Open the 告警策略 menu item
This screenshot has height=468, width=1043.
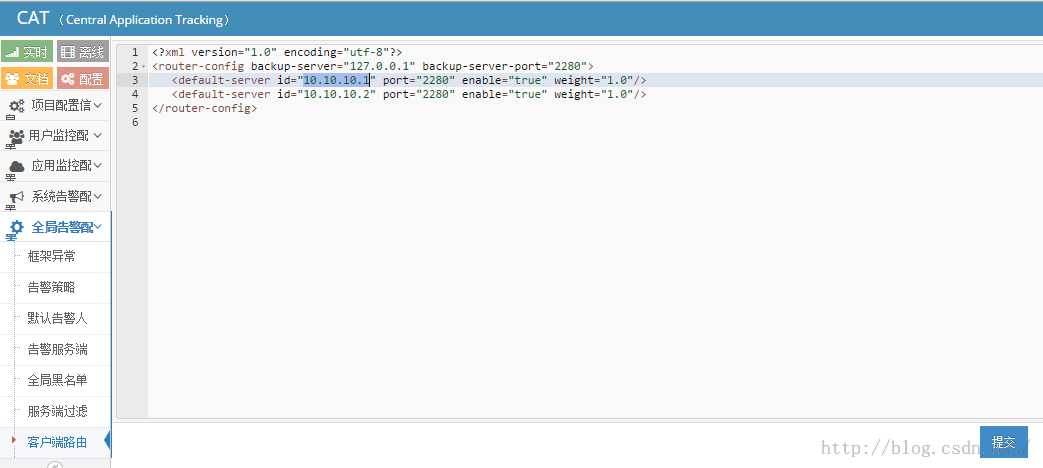(51, 287)
